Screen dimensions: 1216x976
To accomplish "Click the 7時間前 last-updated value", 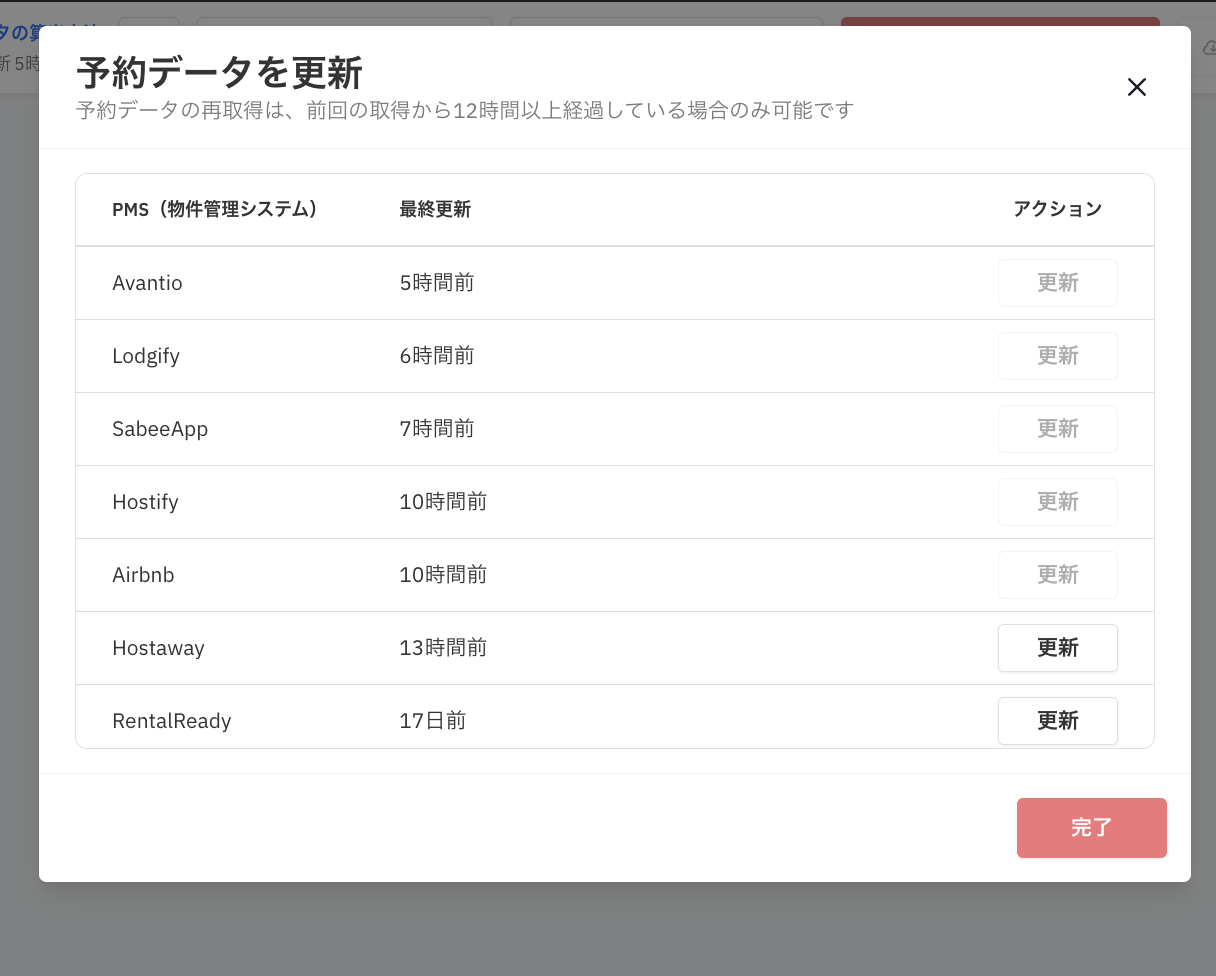I will pyautogui.click(x=437, y=429).
